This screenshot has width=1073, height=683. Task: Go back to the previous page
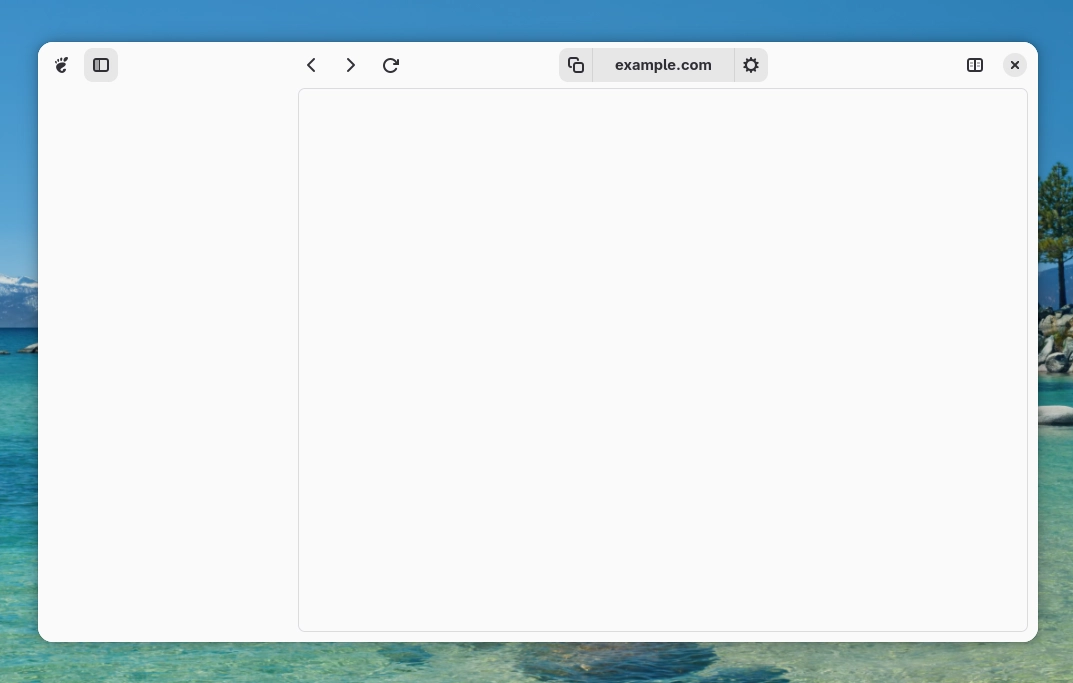pyautogui.click(x=311, y=65)
